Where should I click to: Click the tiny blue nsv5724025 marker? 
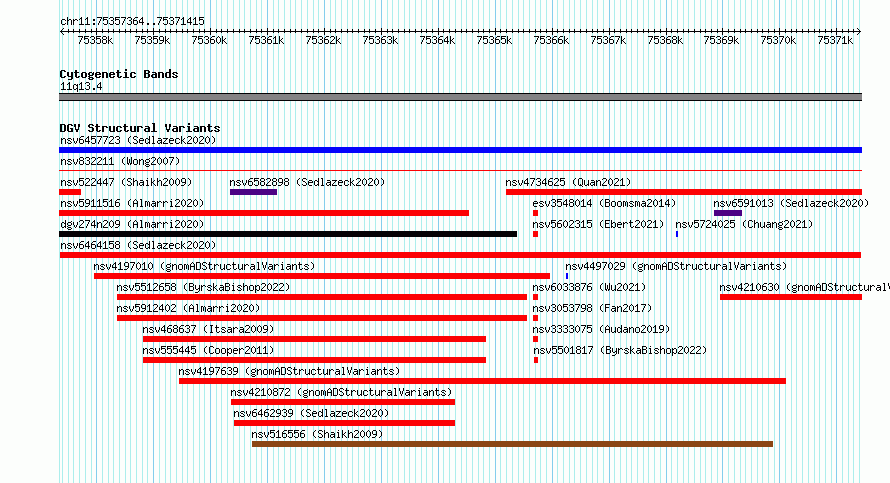pyautogui.click(x=677, y=234)
